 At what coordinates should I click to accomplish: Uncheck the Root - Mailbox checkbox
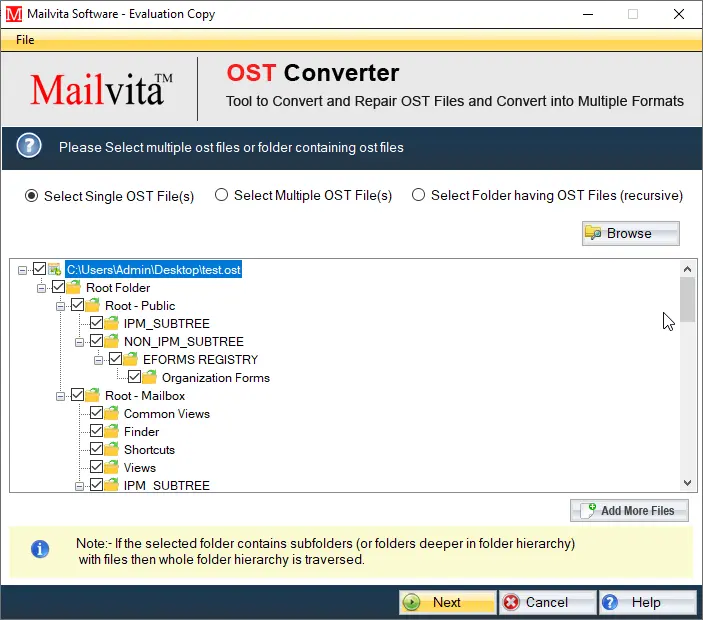77,395
